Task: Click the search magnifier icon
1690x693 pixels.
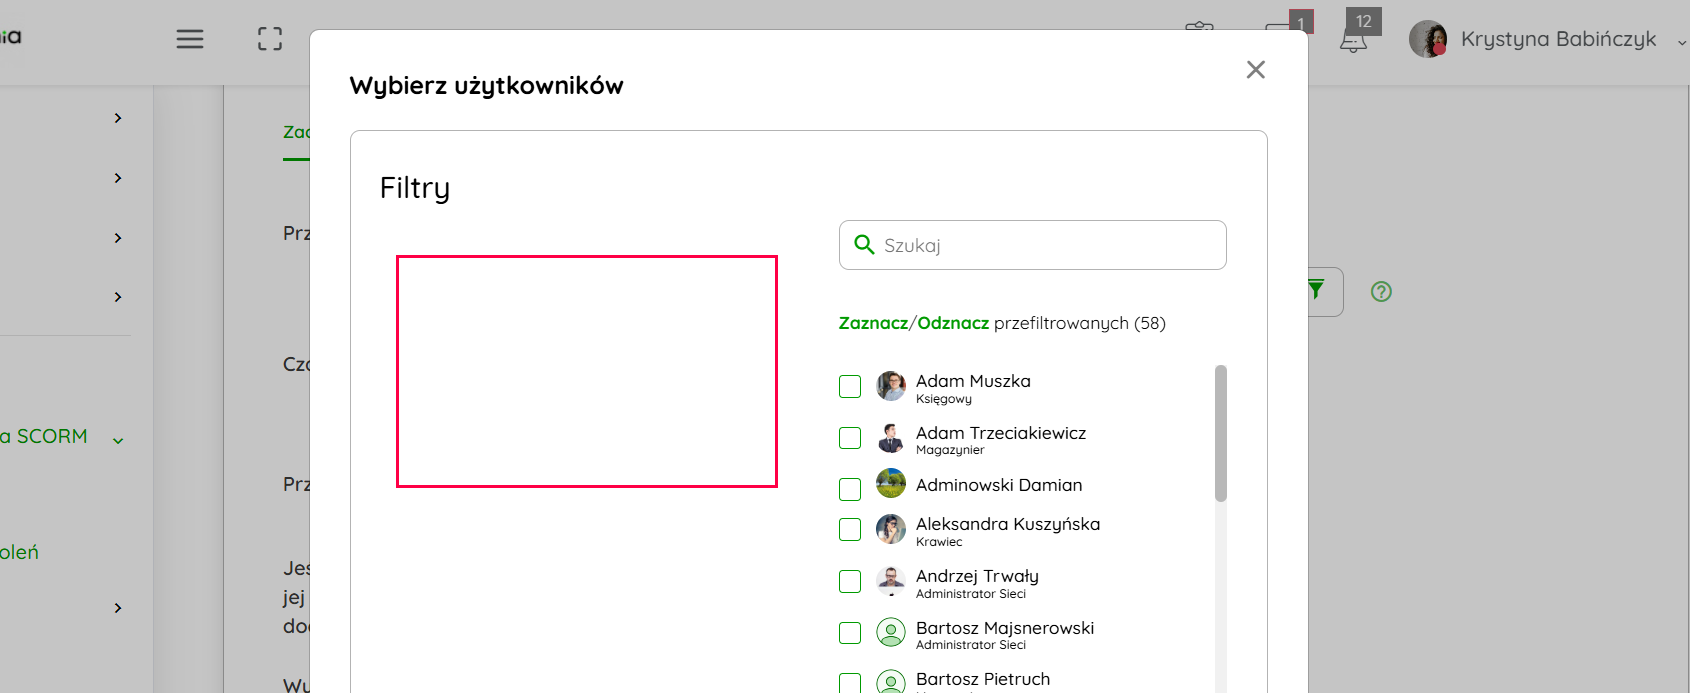Action: pyautogui.click(x=864, y=245)
